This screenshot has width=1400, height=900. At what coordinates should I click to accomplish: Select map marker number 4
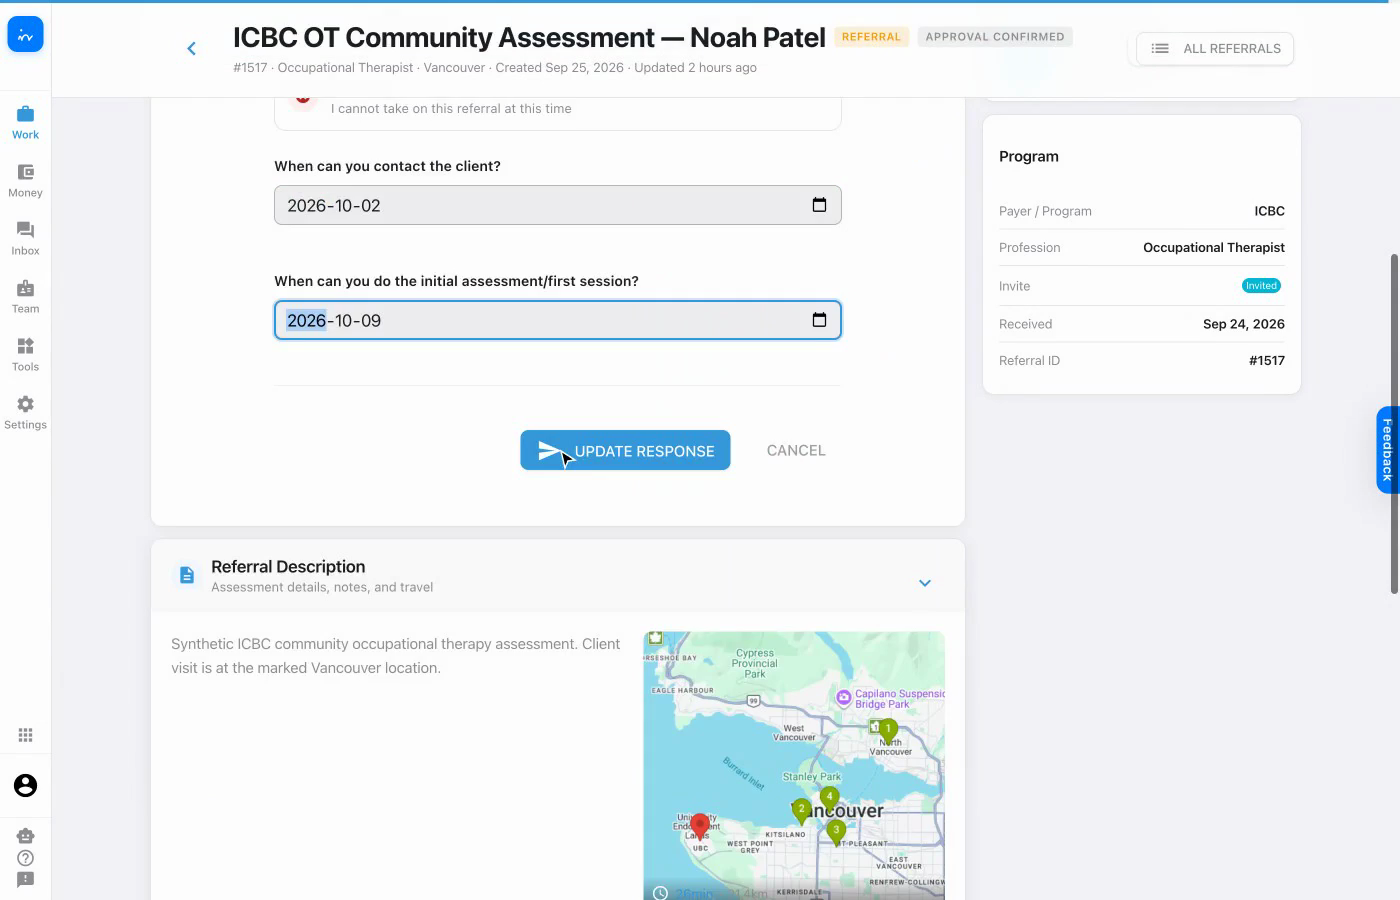(x=829, y=799)
